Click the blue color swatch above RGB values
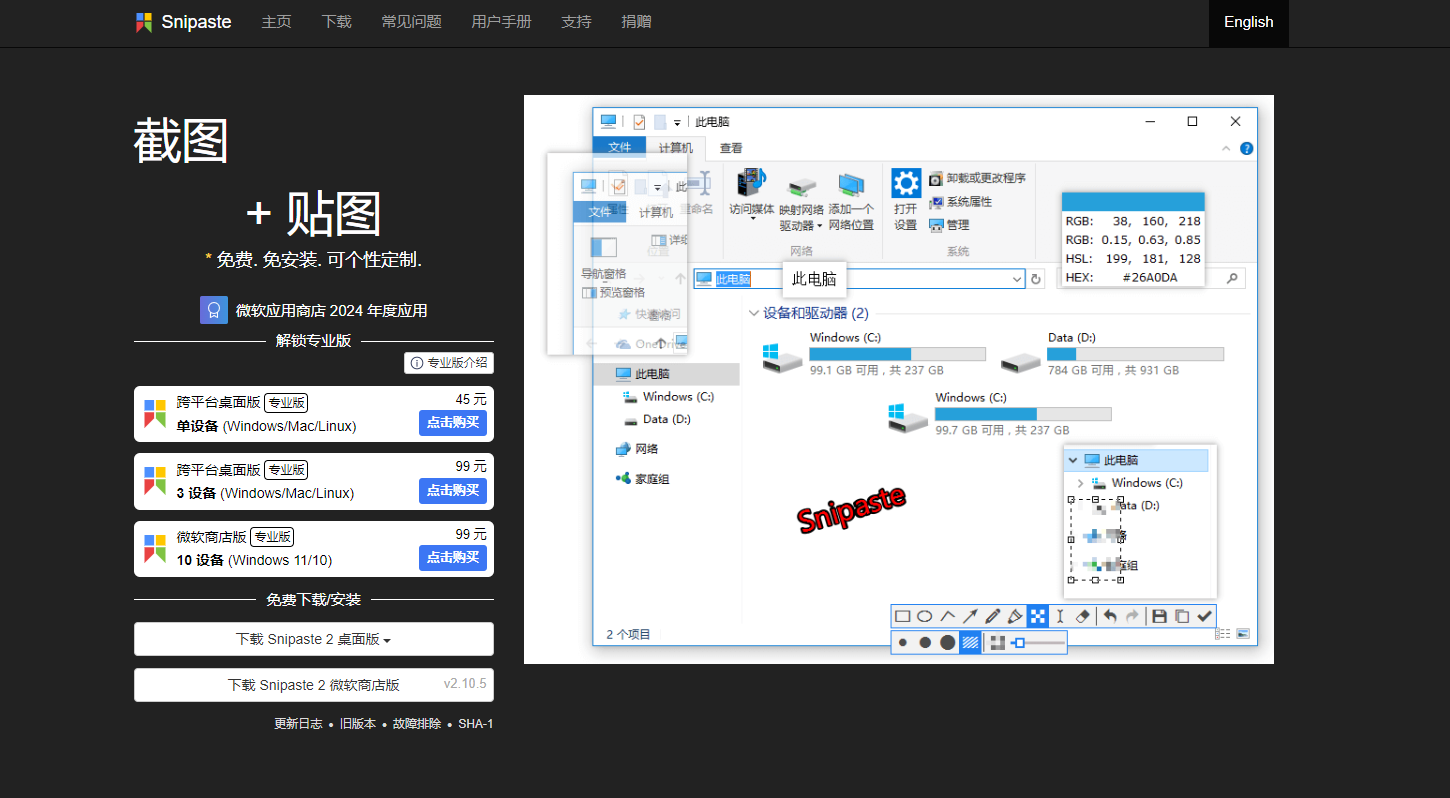 1132,201
